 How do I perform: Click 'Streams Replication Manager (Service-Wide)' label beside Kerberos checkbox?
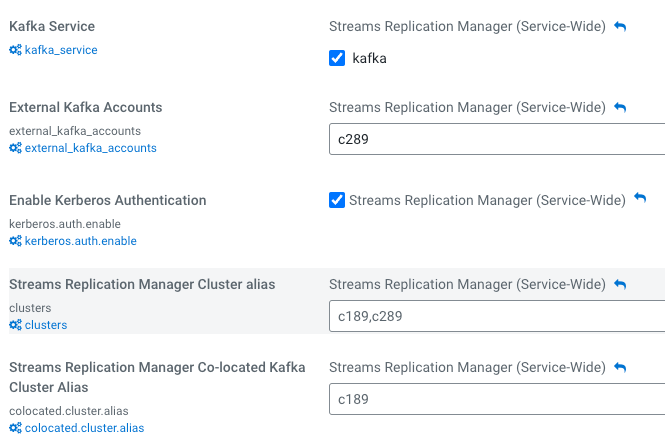(x=487, y=200)
